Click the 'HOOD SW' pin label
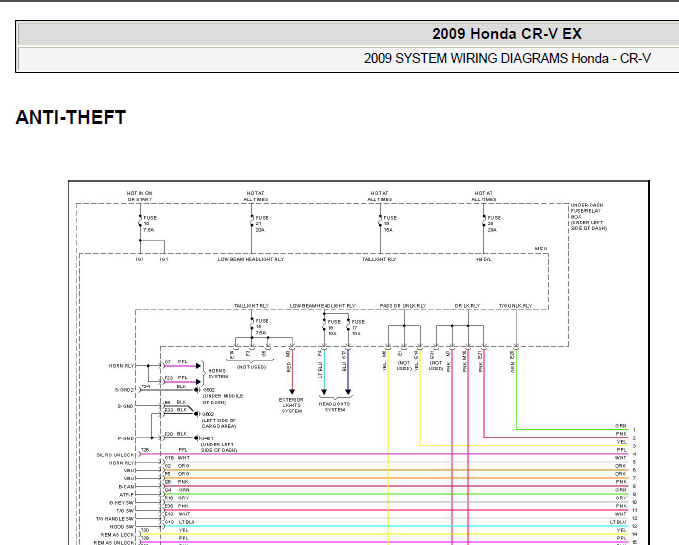The image size is (679, 545). [122, 527]
